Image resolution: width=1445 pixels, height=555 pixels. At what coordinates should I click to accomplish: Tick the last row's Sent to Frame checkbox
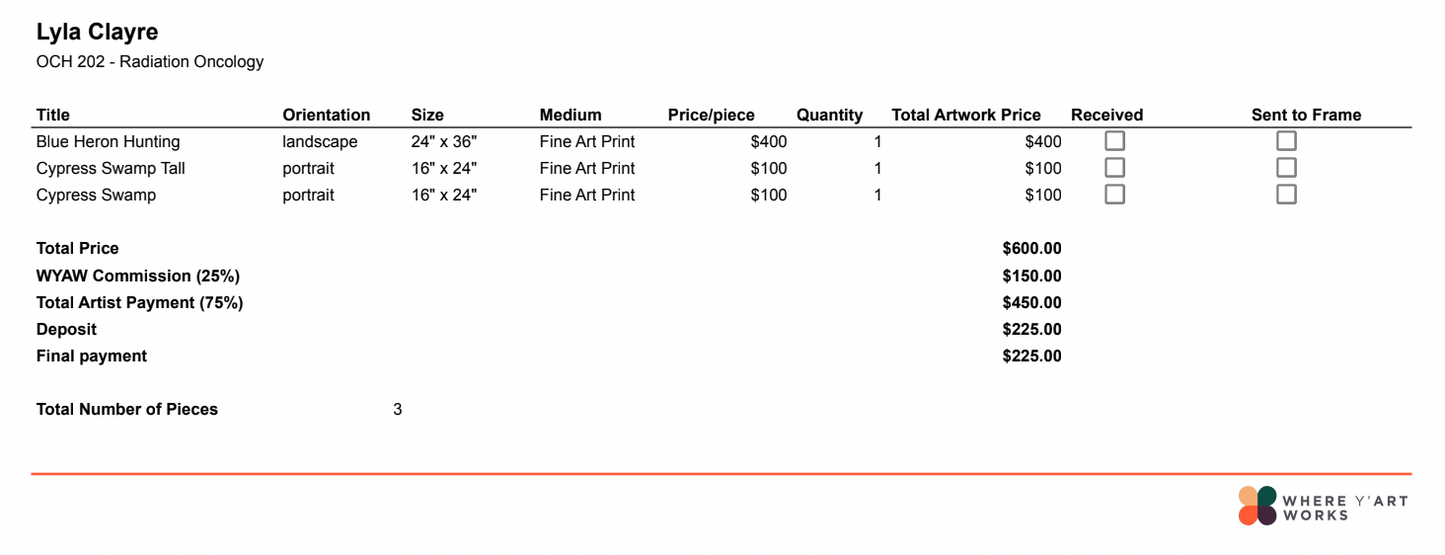1286,194
